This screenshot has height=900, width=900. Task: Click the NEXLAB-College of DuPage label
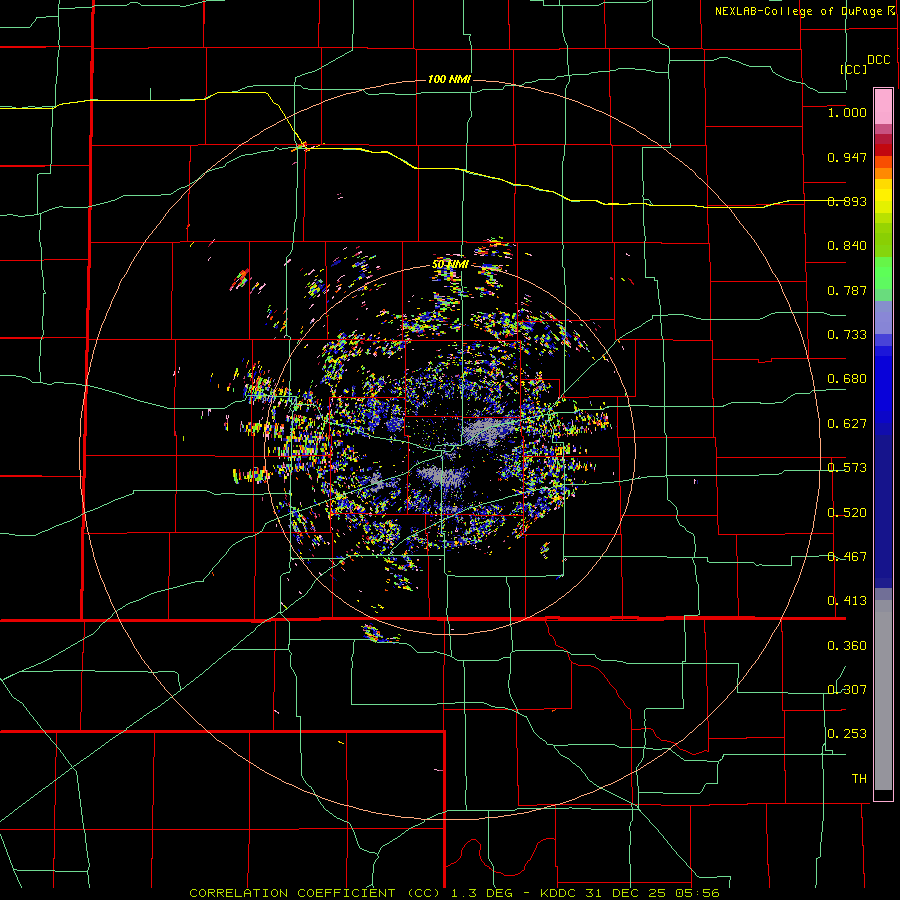[x=801, y=11]
